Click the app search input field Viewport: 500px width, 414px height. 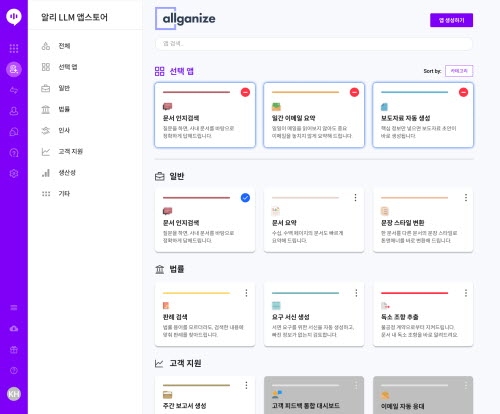(x=314, y=44)
